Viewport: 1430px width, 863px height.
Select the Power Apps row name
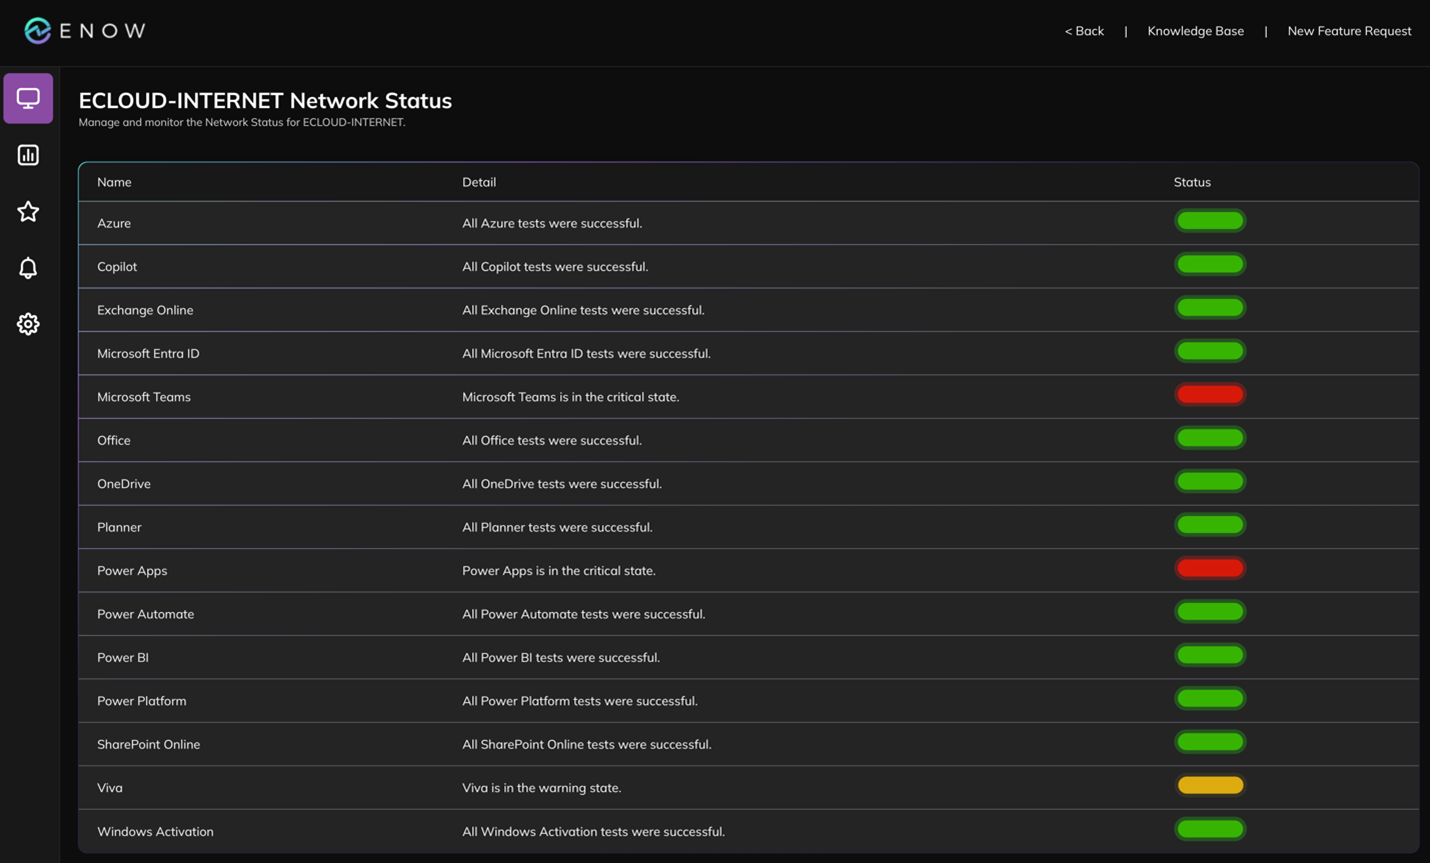coord(132,571)
